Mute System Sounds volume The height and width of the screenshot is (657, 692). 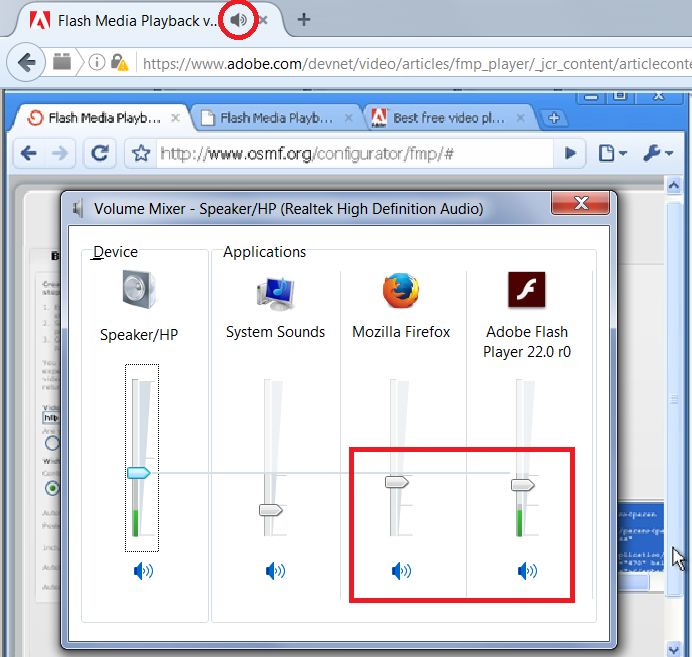[x=275, y=571]
